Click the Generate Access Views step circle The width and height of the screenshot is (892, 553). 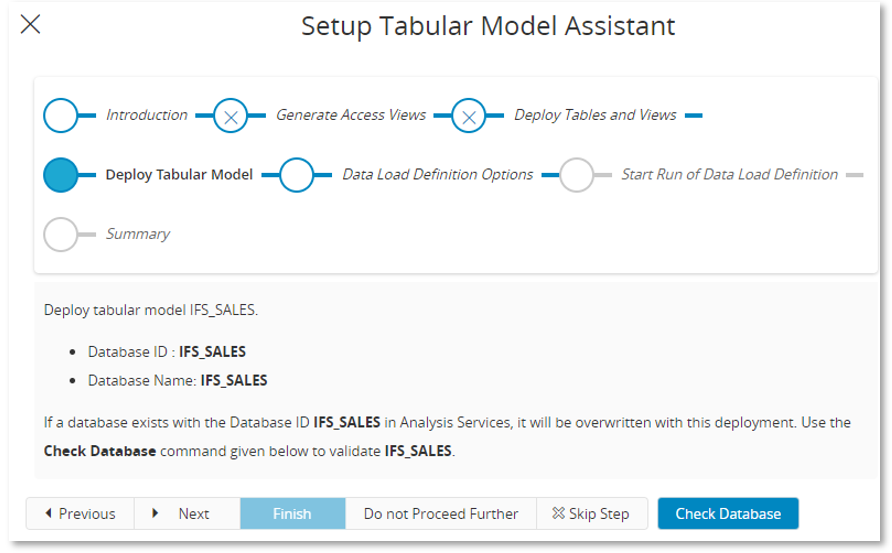click(x=231, y=116)
